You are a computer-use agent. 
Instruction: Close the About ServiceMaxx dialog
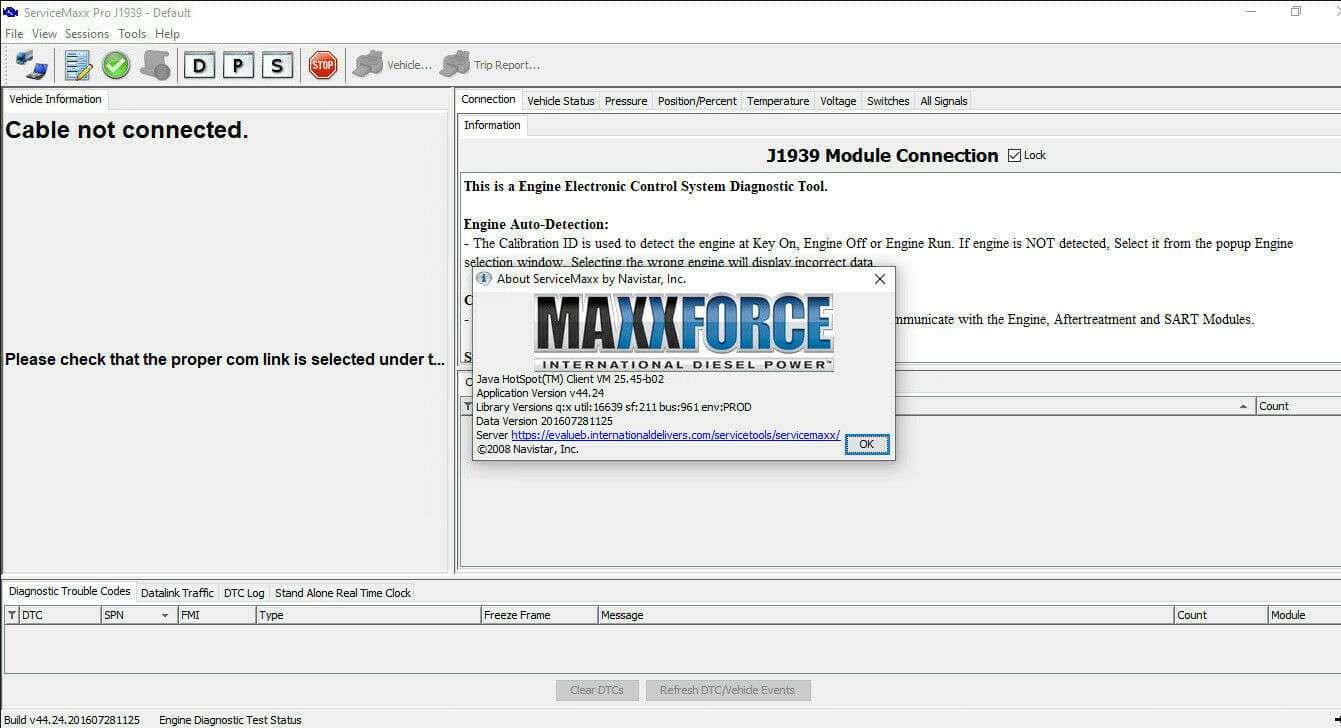point(880,279)
